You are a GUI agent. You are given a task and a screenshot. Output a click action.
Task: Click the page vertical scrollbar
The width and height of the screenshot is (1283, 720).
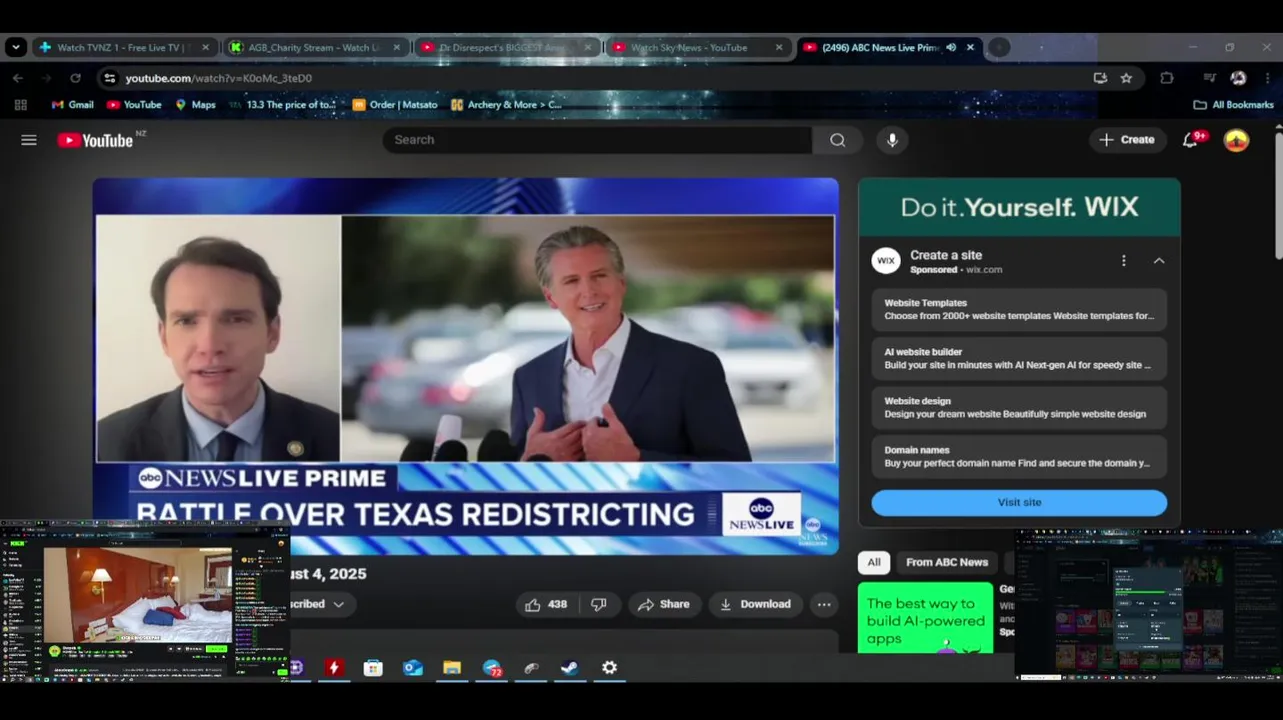coord(1277,194)
